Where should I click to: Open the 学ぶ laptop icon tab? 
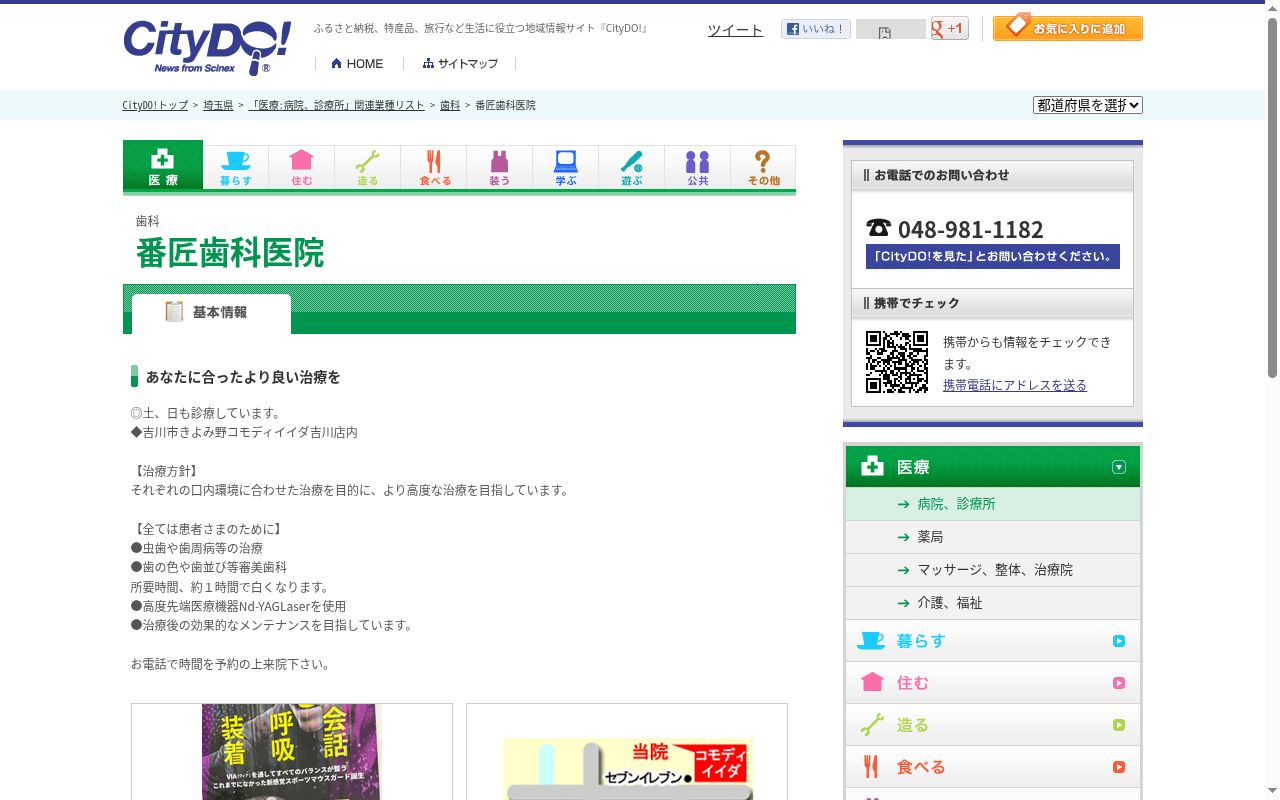tap(565, 167)
